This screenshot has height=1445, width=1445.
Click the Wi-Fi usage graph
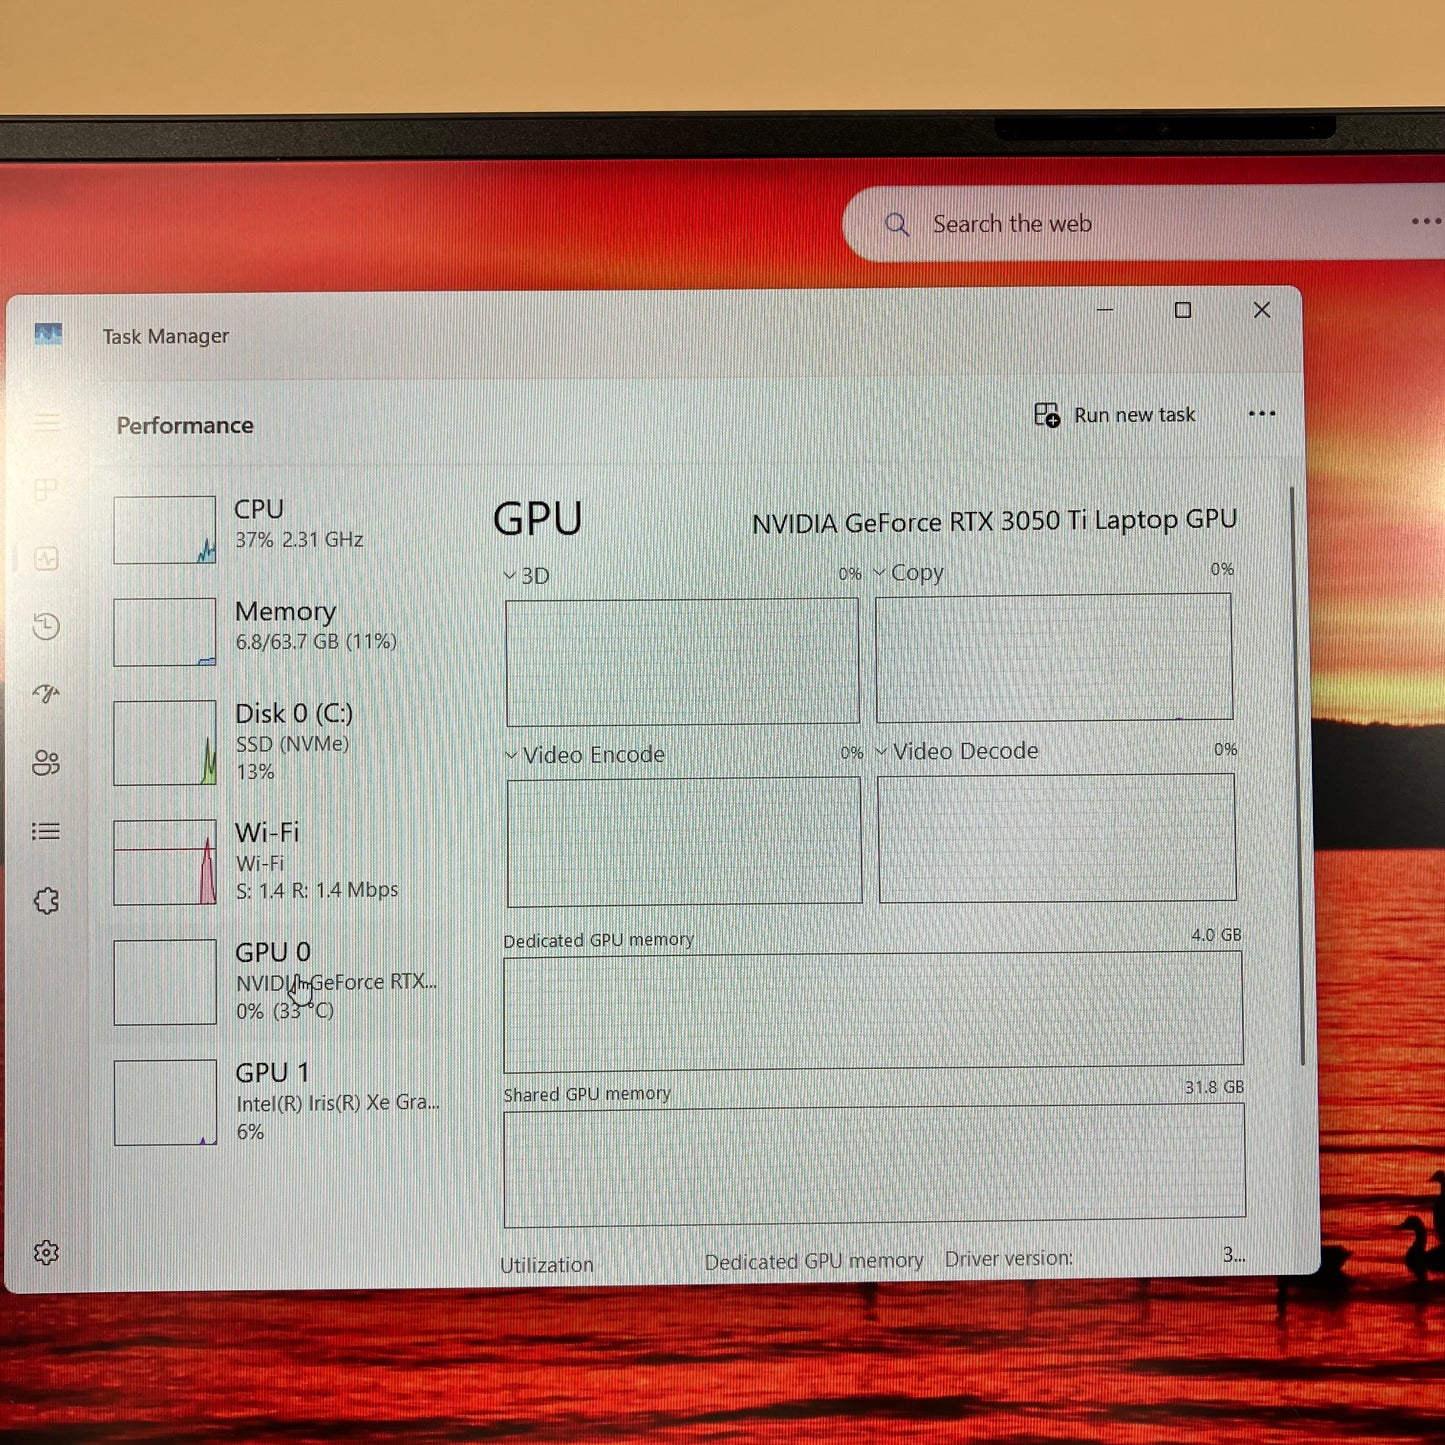click(165, 860)
